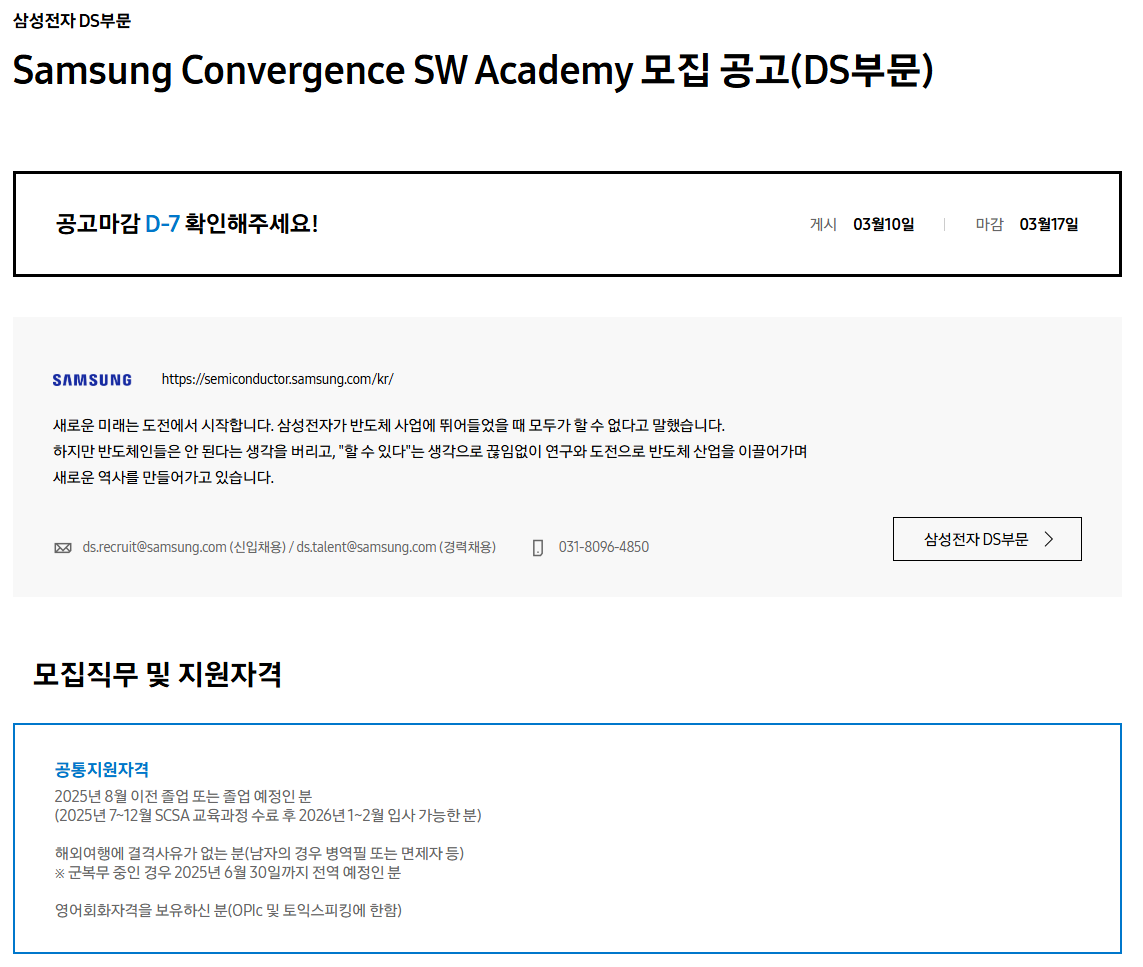Click the envelope email icon
This screenshot has width=1143, height=967.
63,548
